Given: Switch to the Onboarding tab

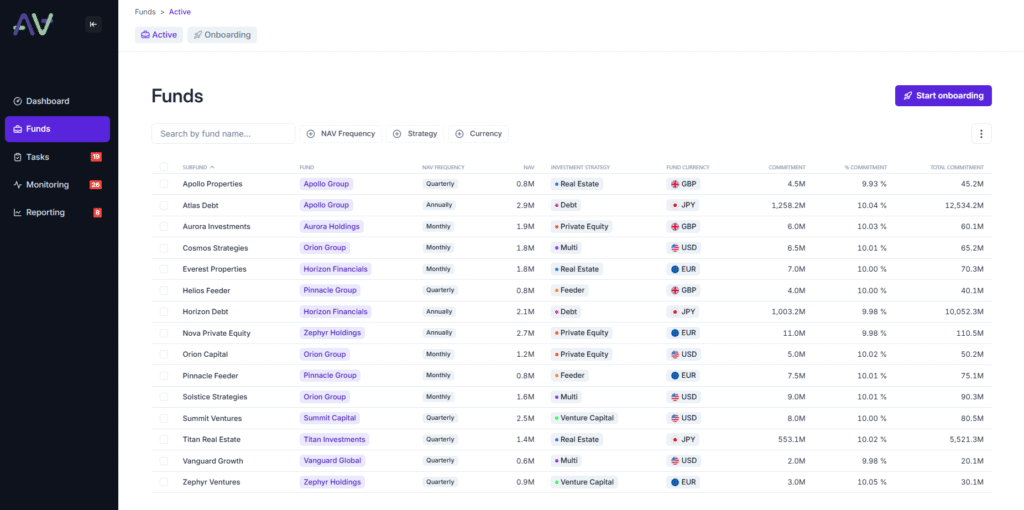Looking at the screenshot, I should pos(222,35).
